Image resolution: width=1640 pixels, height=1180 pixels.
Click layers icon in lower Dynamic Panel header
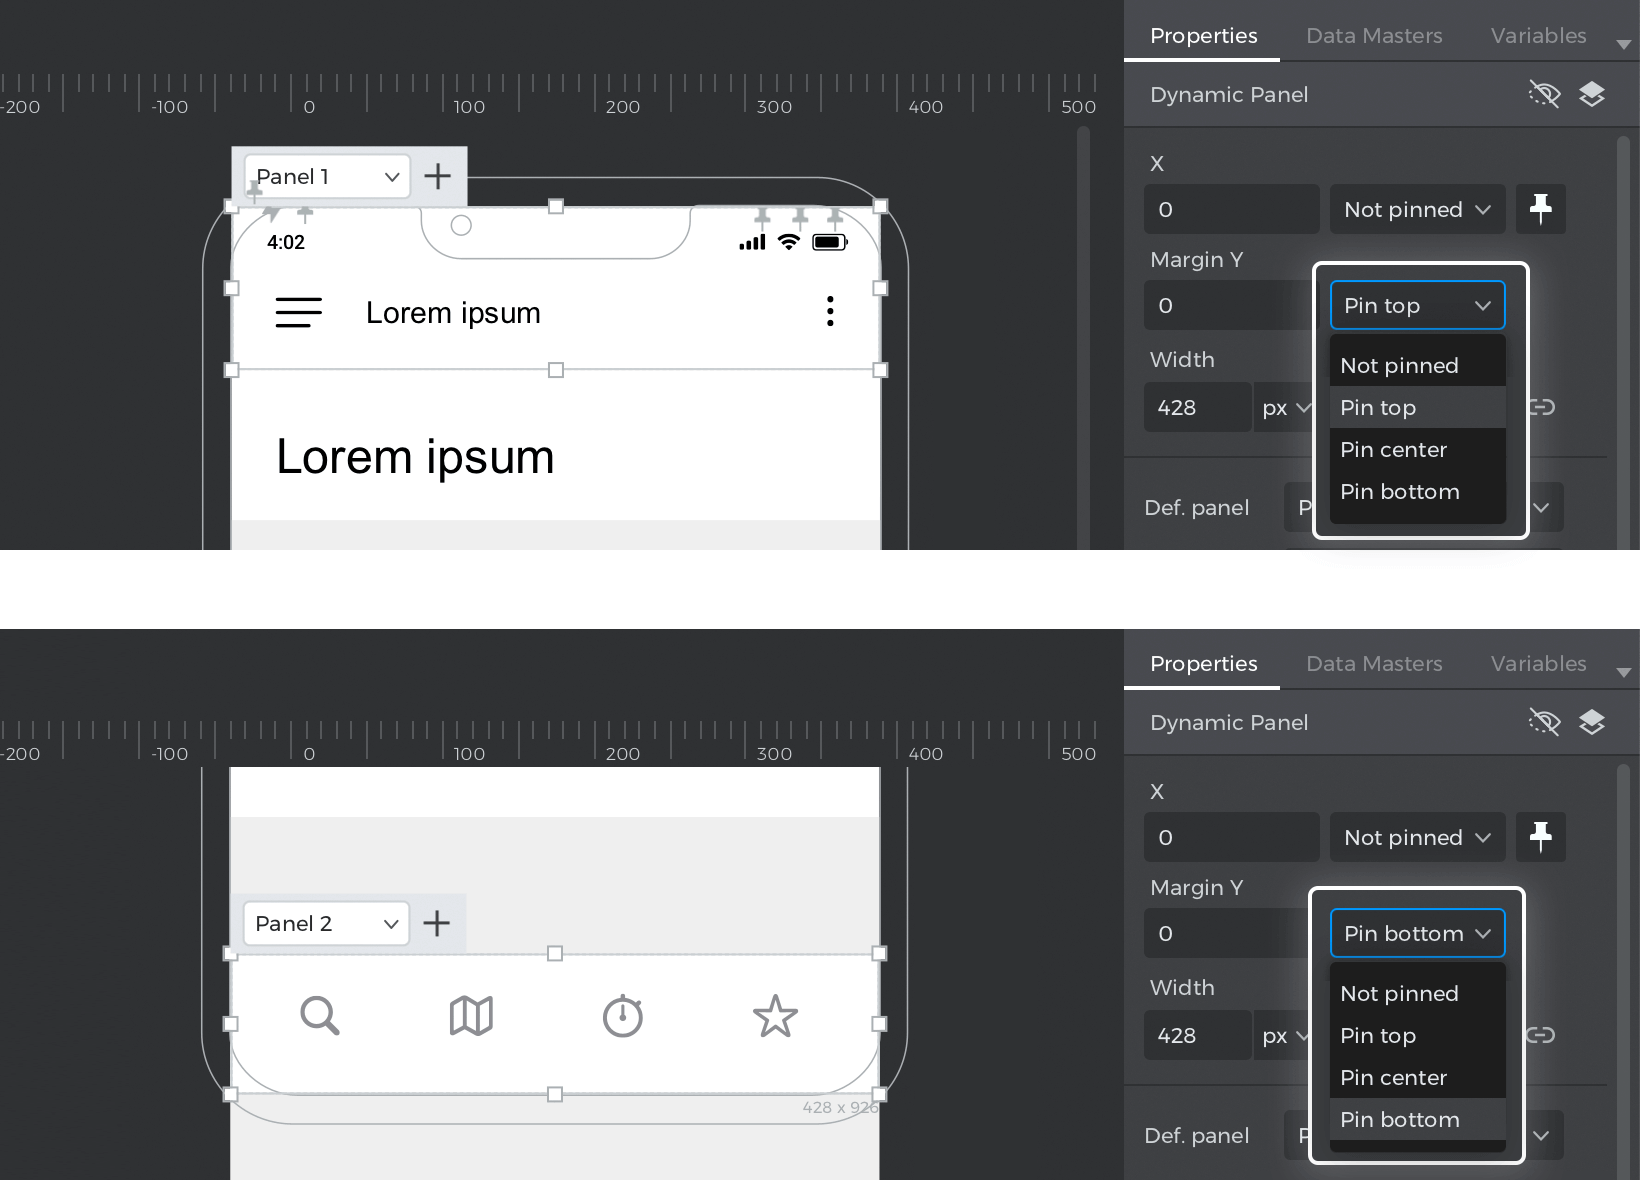click(x=1592, y=722)
